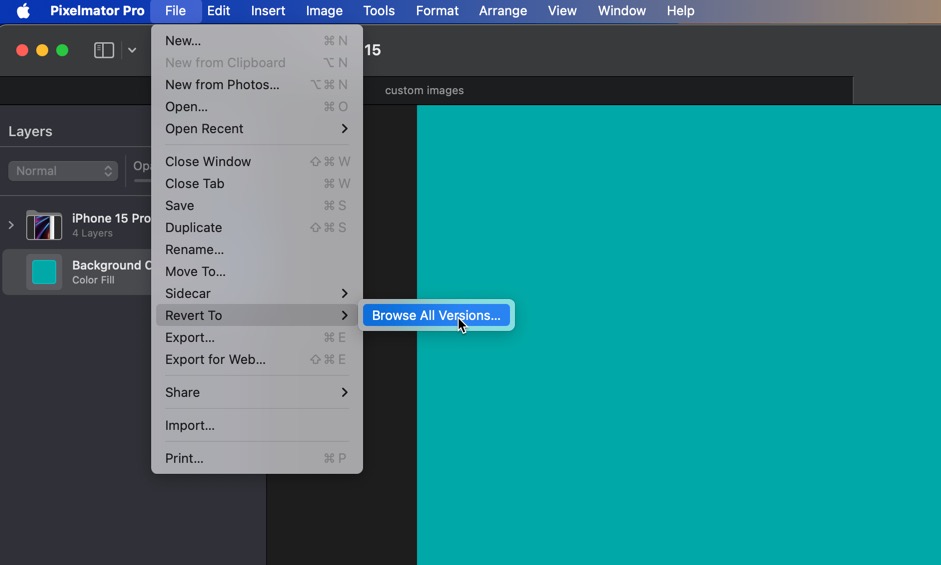The image size is (941, 565).
Task: Open the sidebar options dropdown arrow
Action: [x=132, y=50]
